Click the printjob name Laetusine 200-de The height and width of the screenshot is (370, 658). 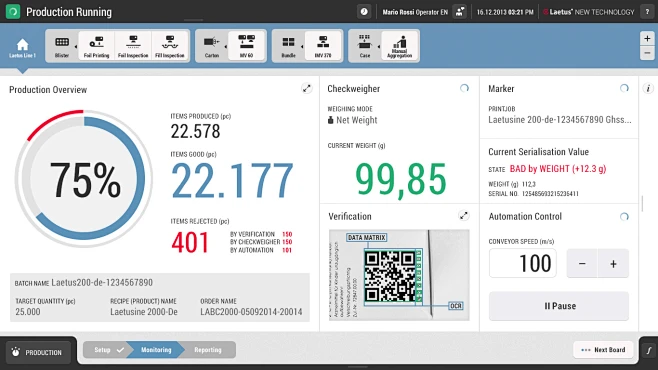[x=559, y=120]
